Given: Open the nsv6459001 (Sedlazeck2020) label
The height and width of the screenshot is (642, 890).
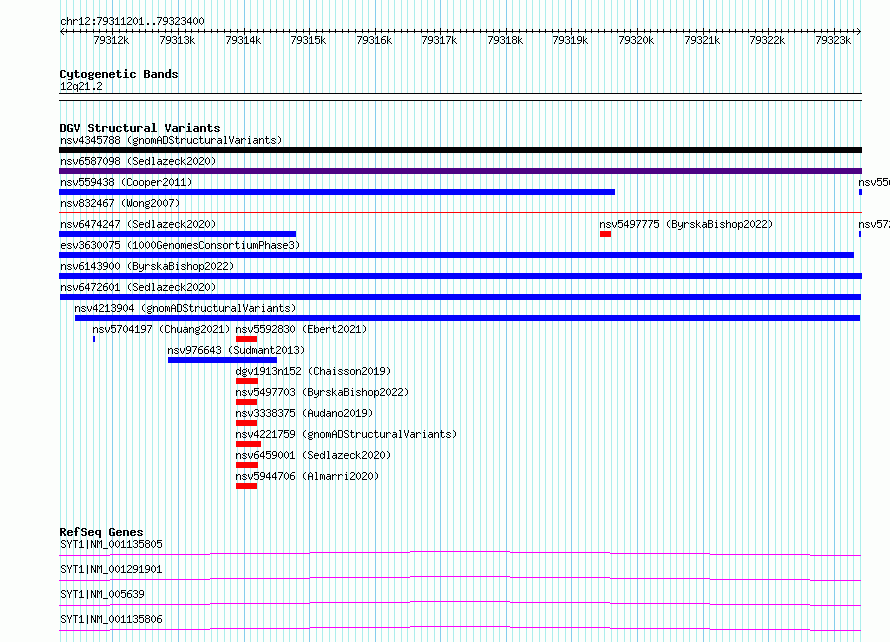Looking at the screenshot, I should click(x=313, y=455).
